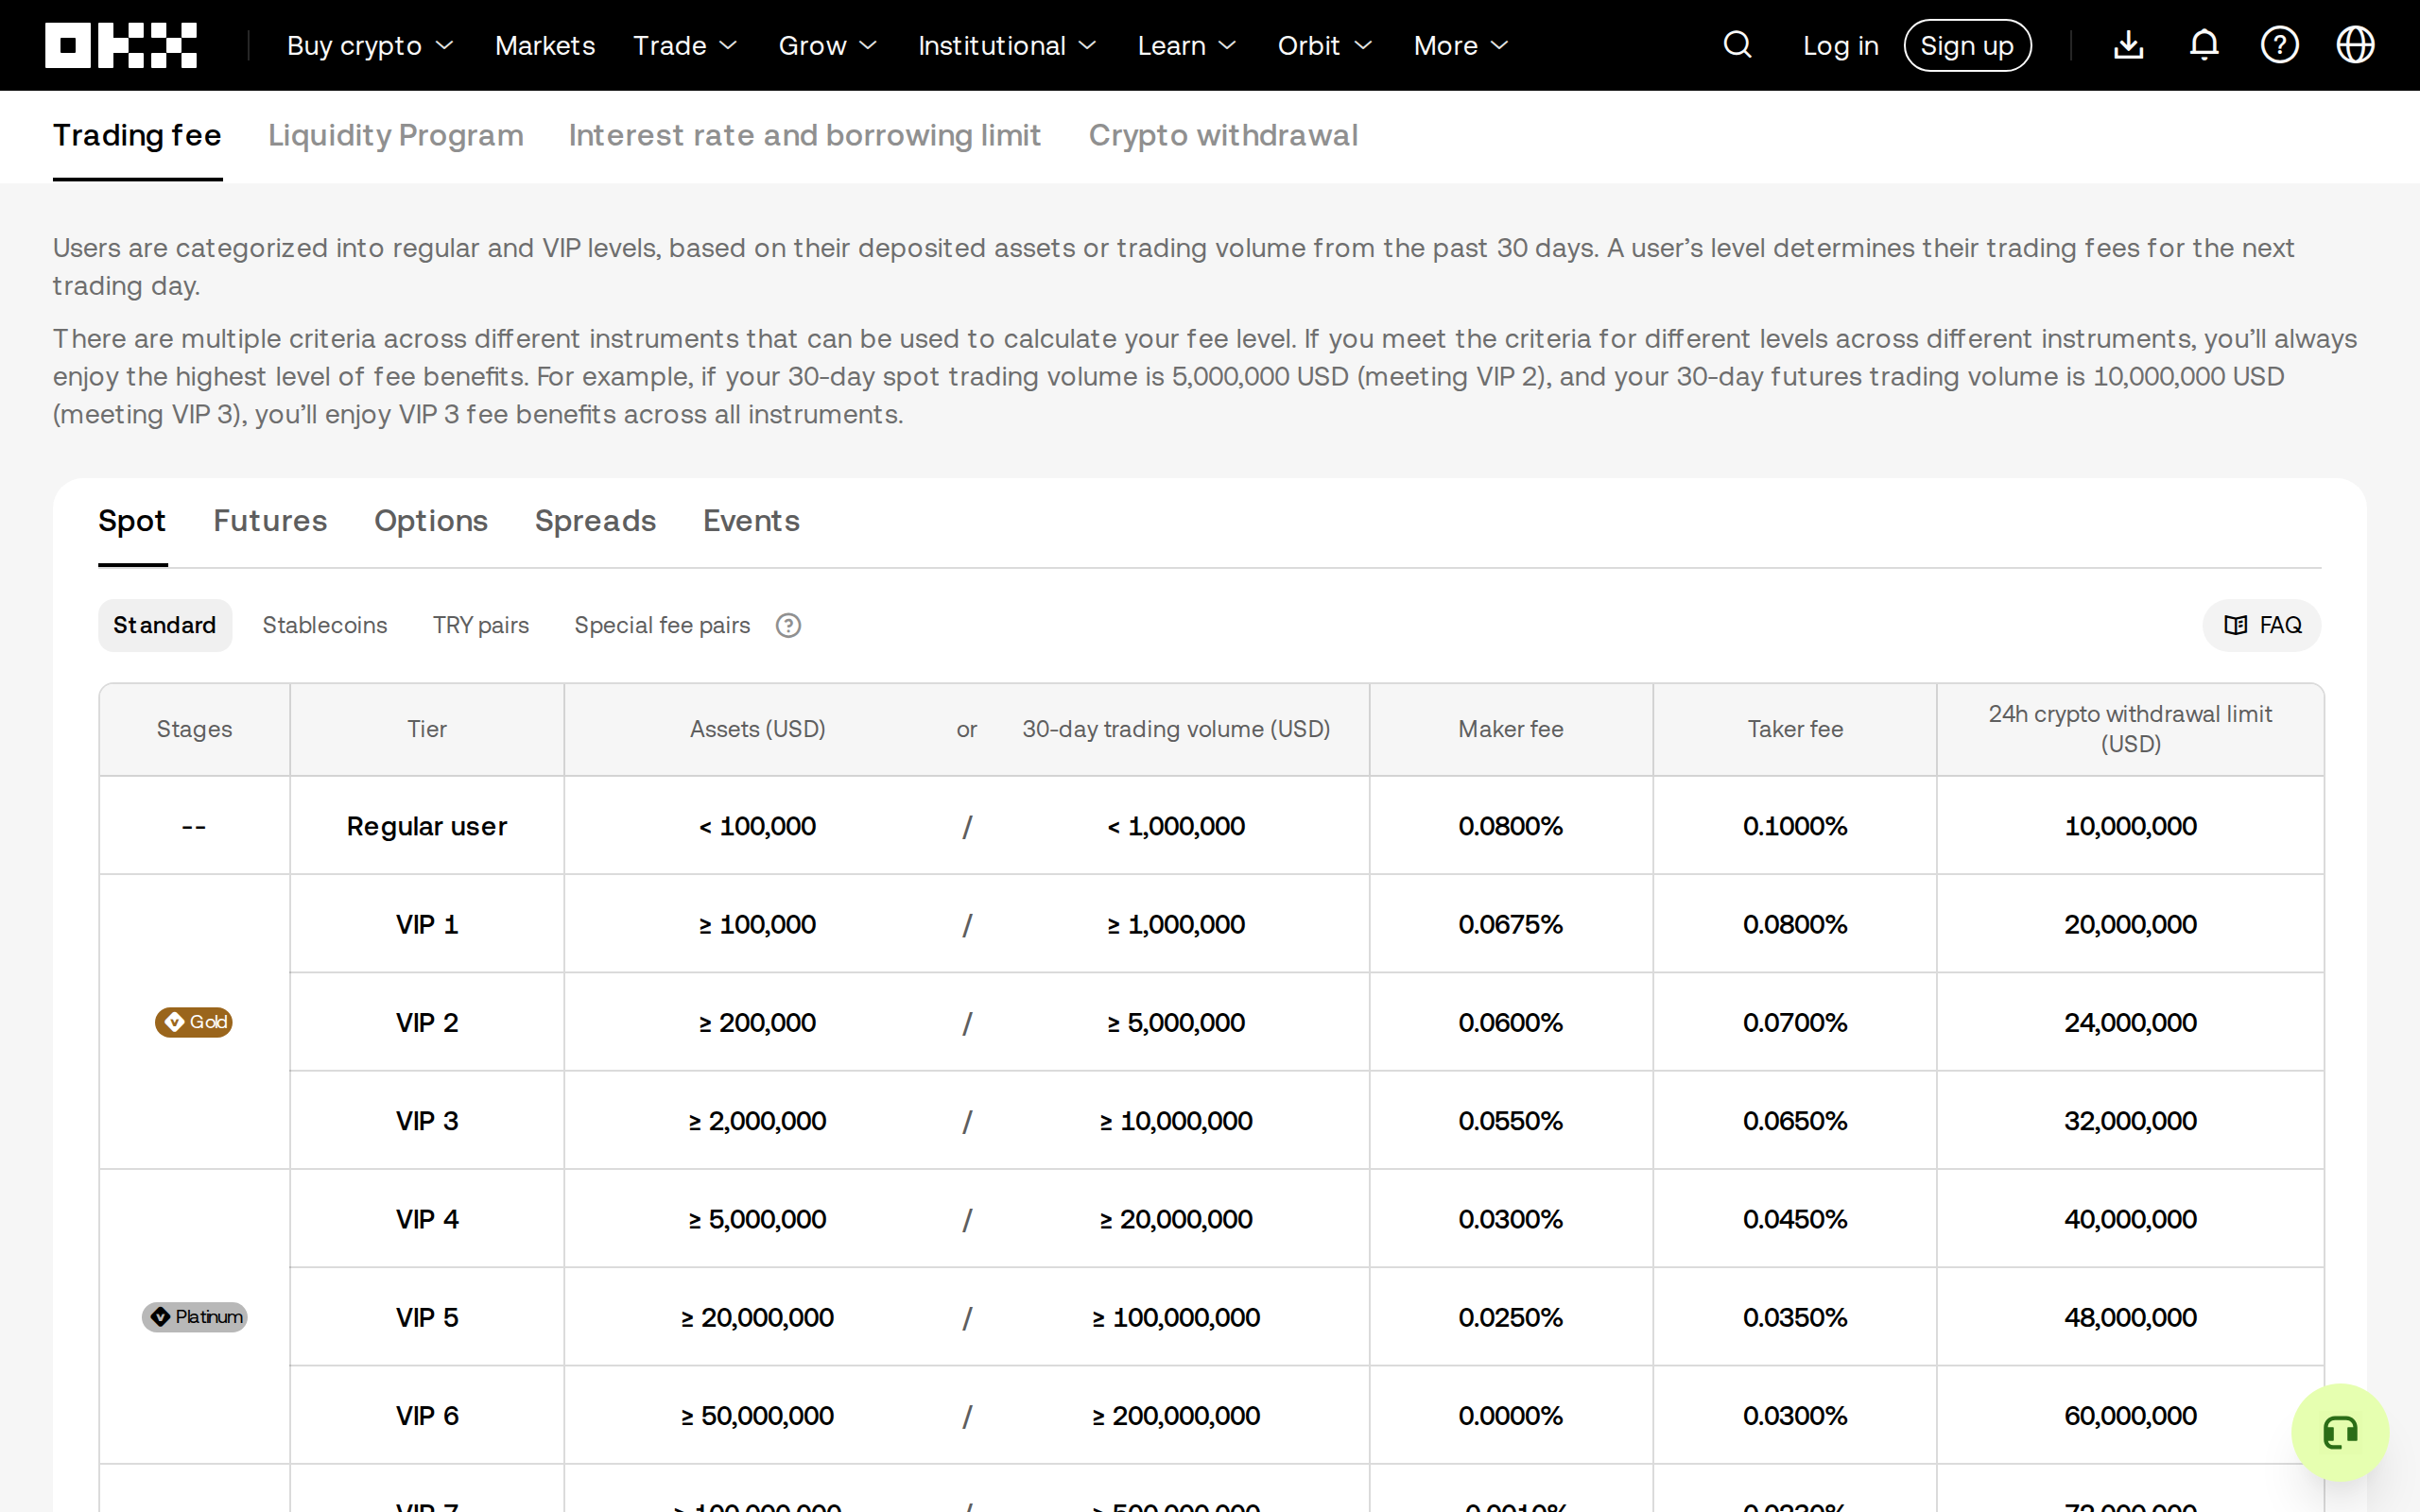The width and height of the screenshot is (2420, 1512).
Task: Select the Events instrument tab
Action: click(751, 521)
